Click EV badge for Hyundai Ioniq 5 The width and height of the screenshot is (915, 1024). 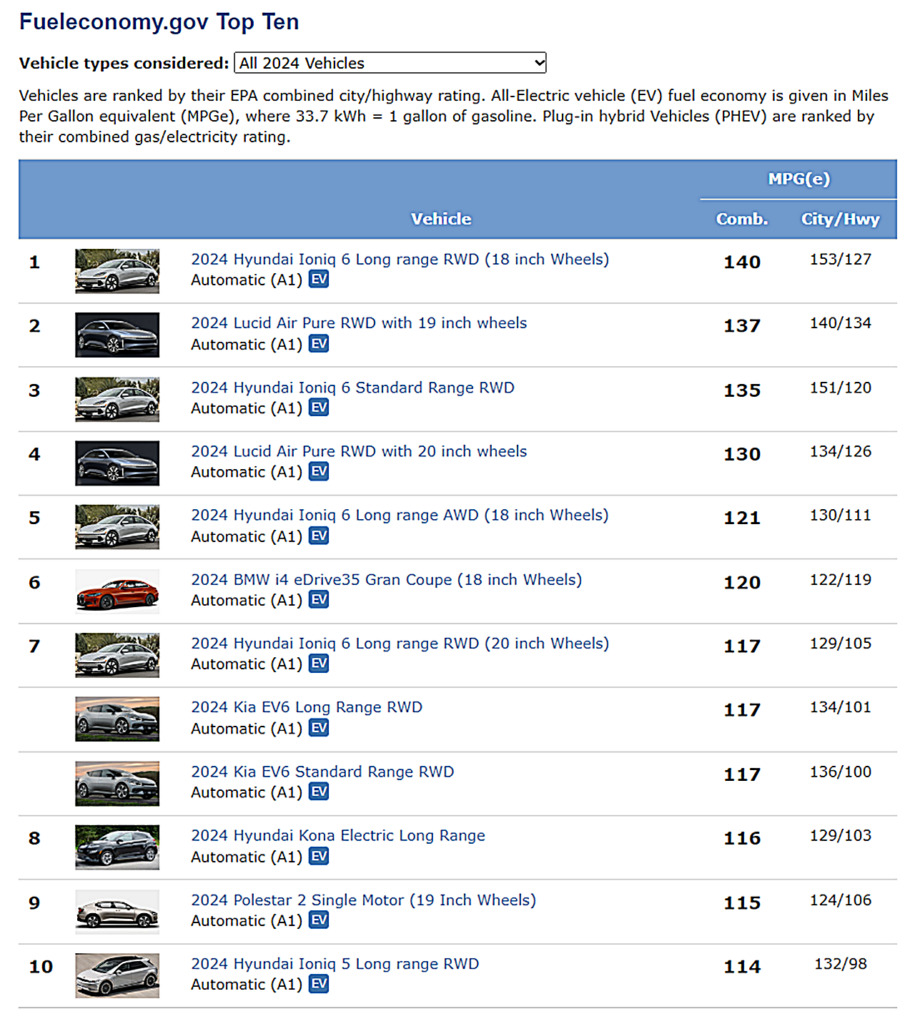(319, 984)
